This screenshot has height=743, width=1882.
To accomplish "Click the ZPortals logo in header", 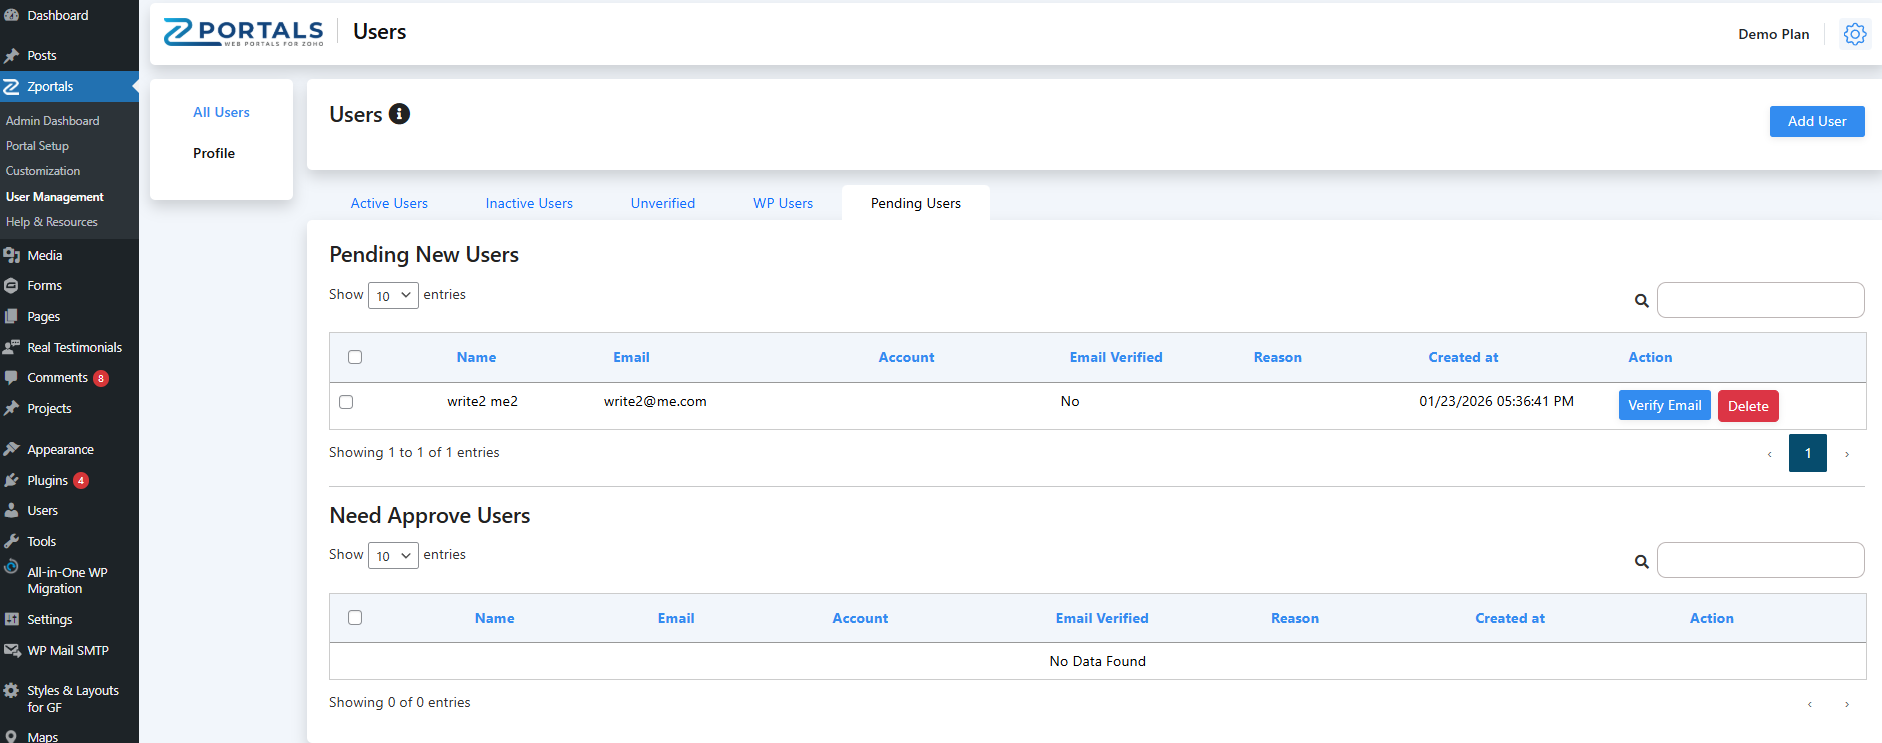I will click(243, 32).
